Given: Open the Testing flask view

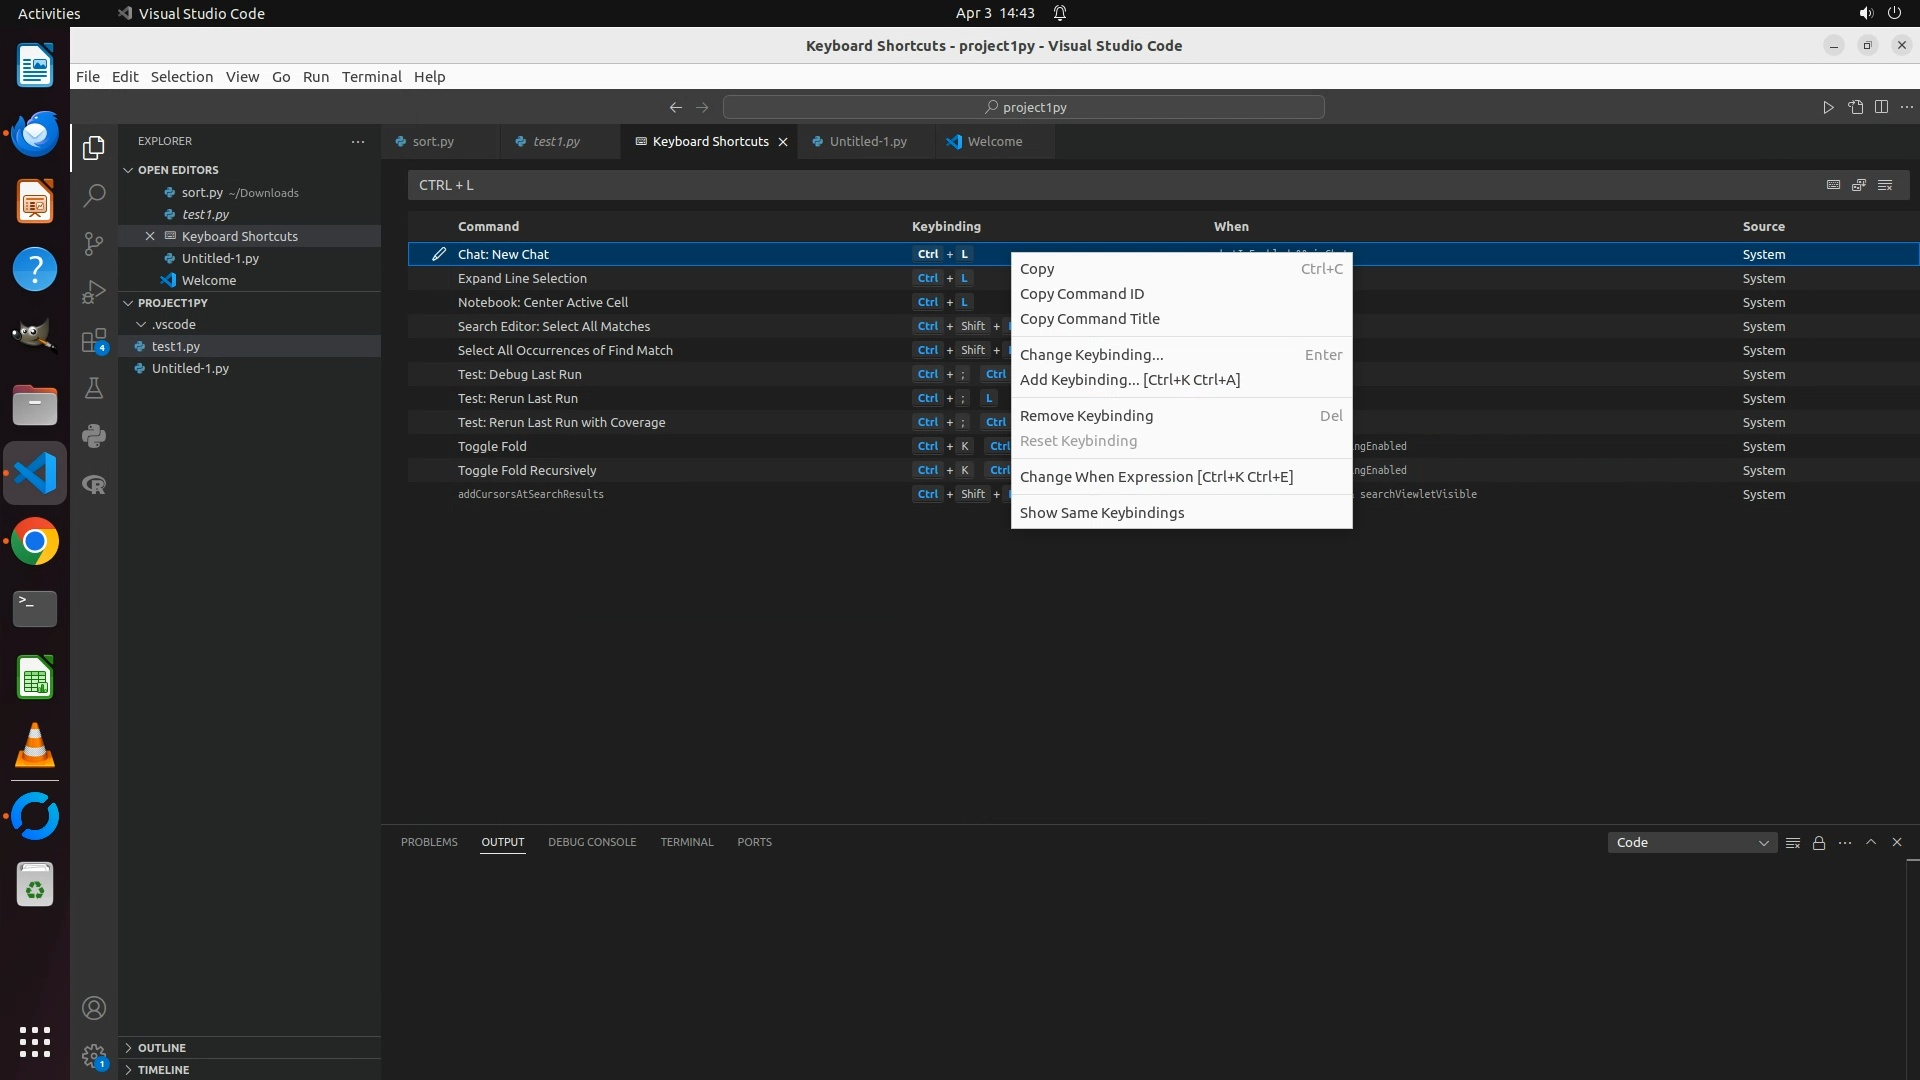Looking at the screenshot, I should pyautogui.click(x=94, y=388).
